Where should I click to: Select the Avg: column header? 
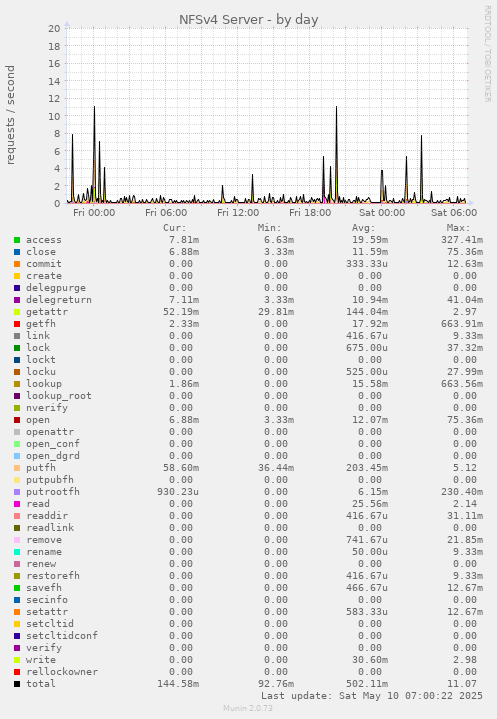364,228
